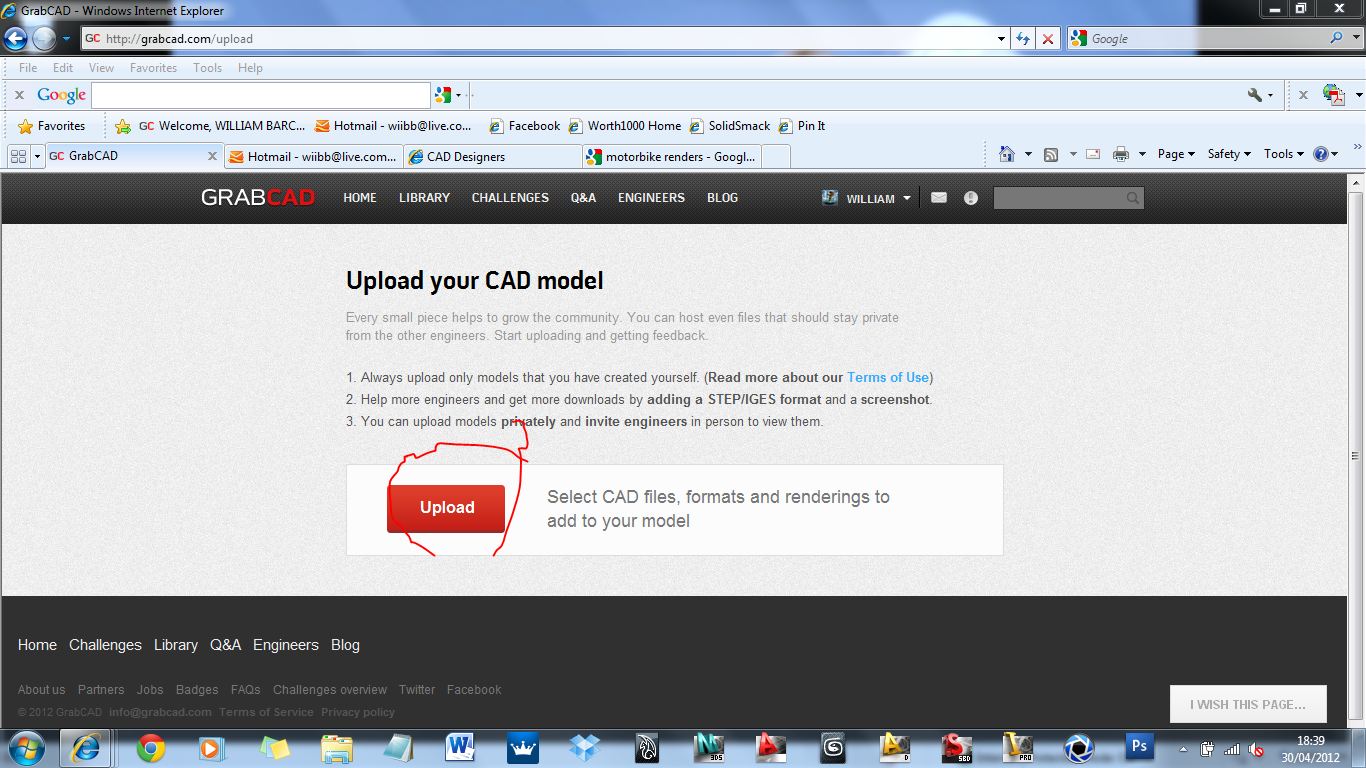1366x768 pixels.
Task: Open the Facebook favorites bar link
Action: (524, 126)
